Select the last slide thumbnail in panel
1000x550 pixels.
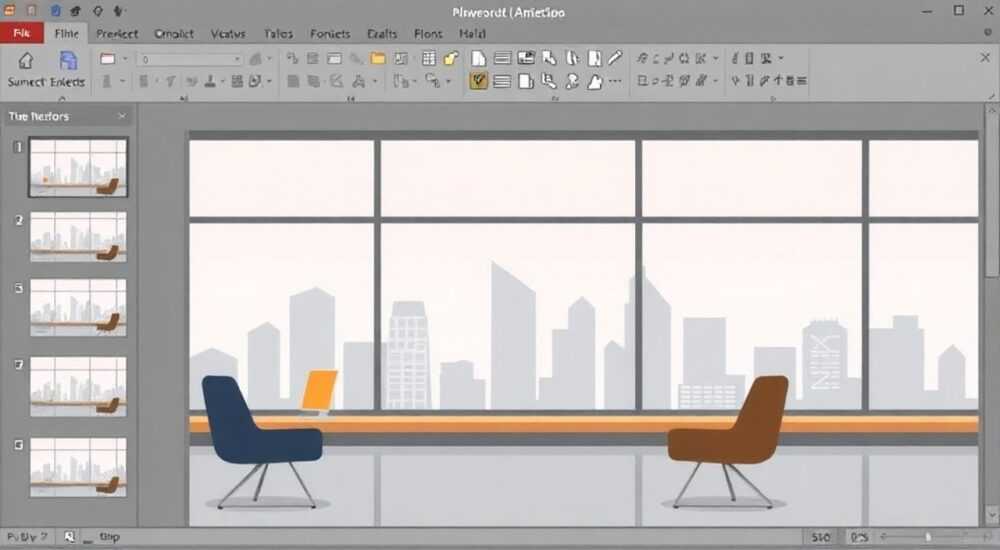point(78,467)
